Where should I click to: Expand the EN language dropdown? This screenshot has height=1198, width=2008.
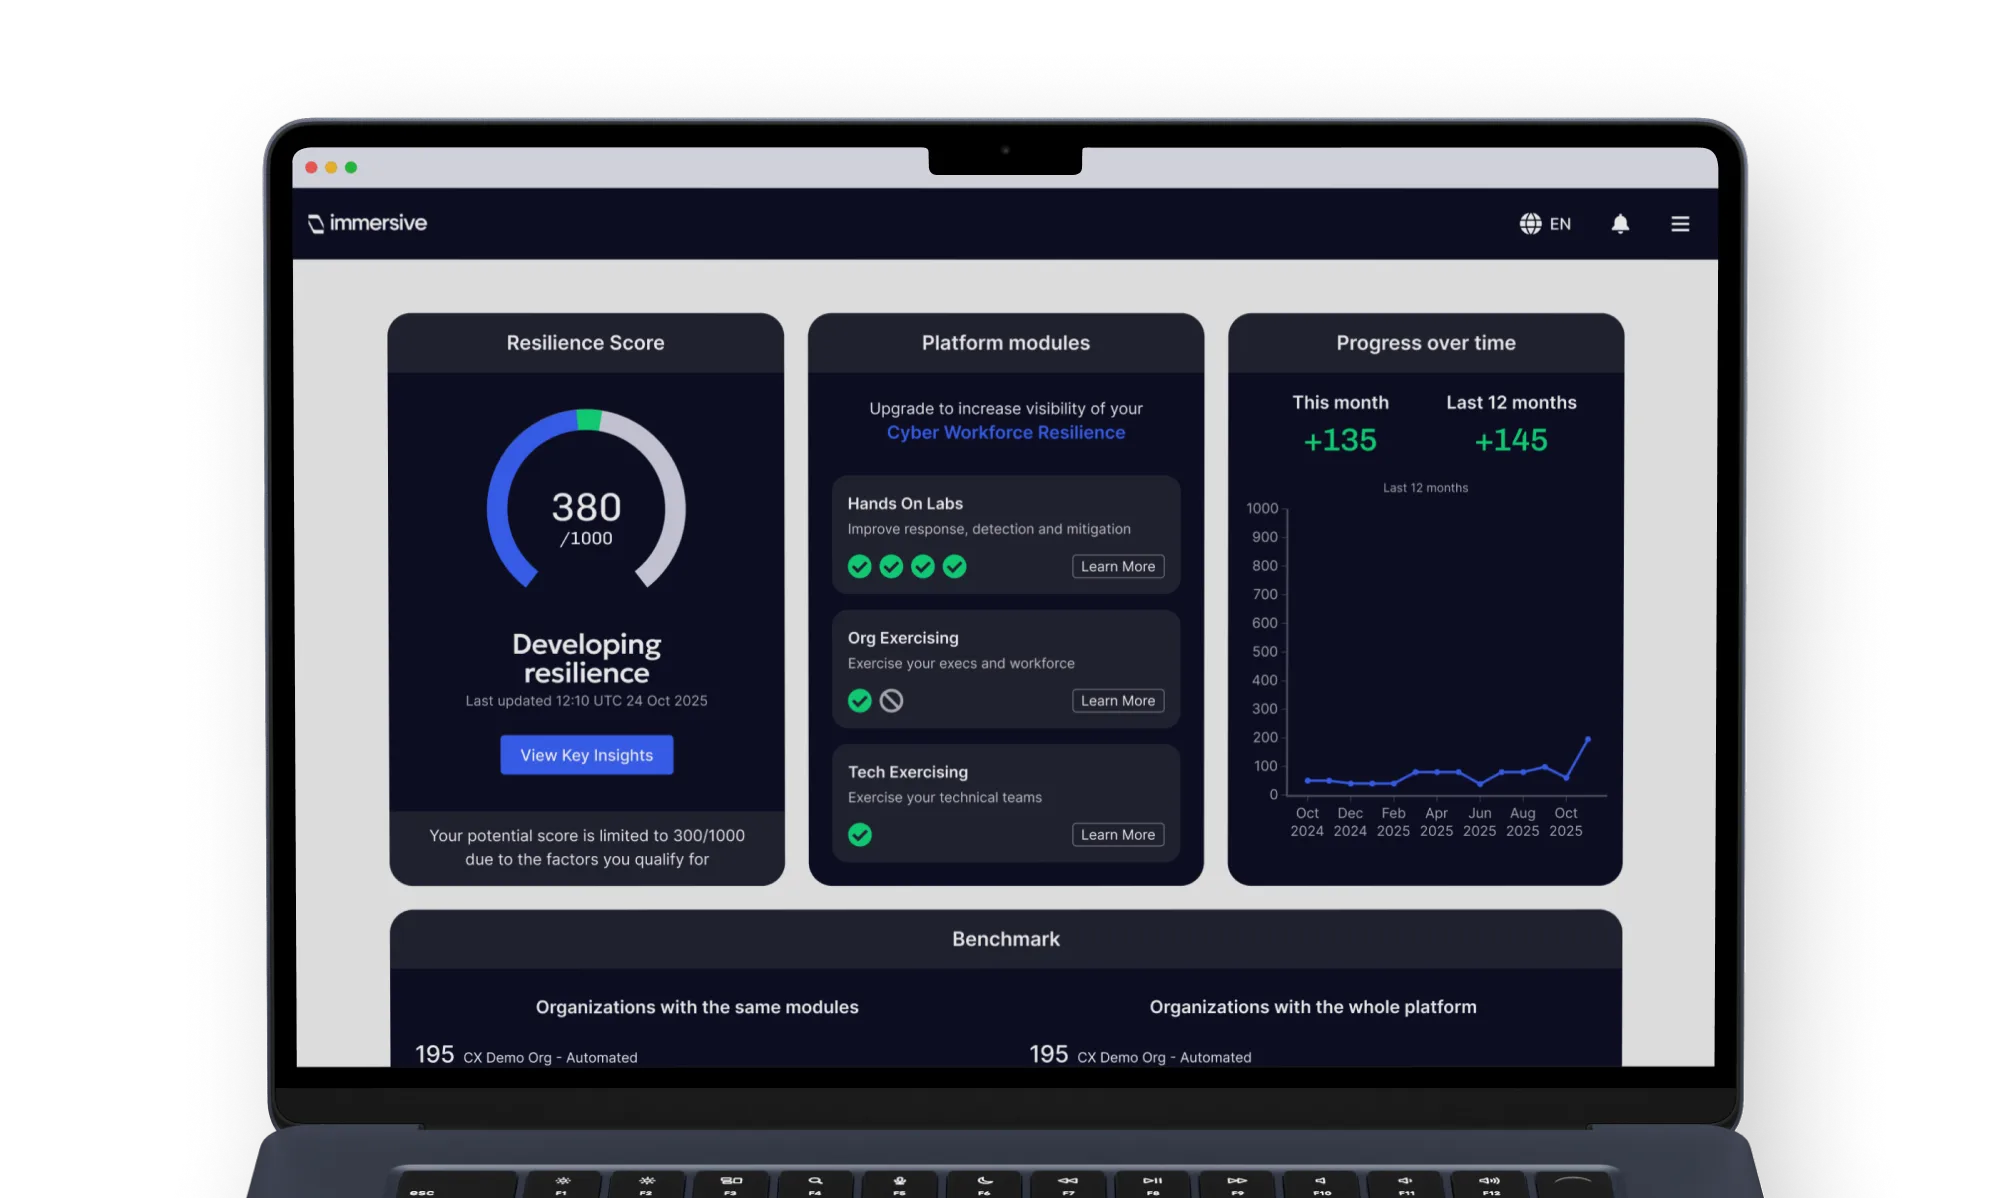coord(1560,224)
